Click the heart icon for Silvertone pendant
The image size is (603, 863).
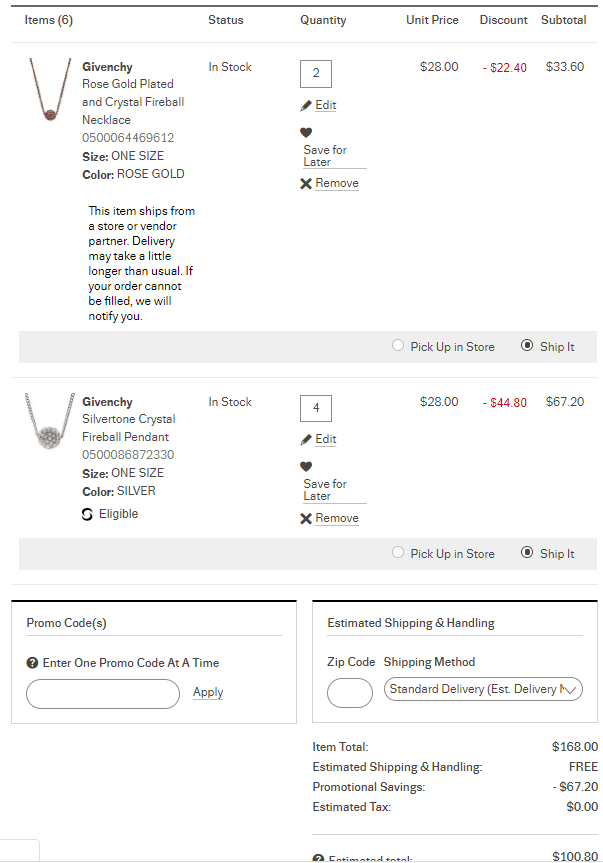pos(306,466)
